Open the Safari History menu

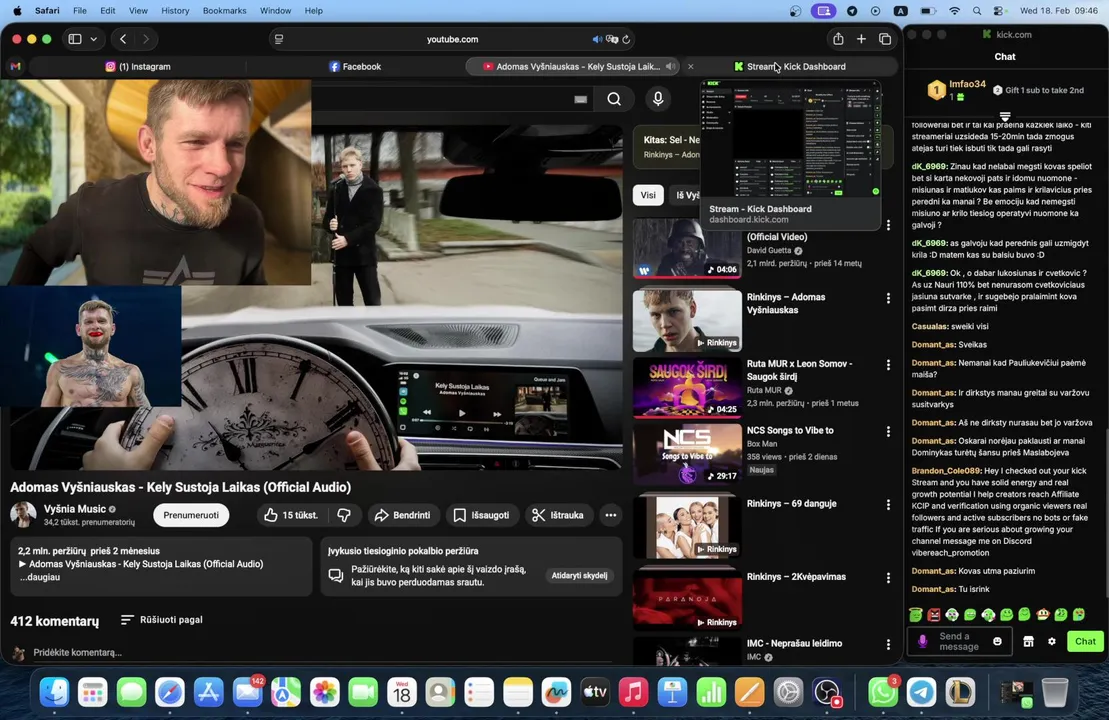pyautogui.click(x=175, y=11)
